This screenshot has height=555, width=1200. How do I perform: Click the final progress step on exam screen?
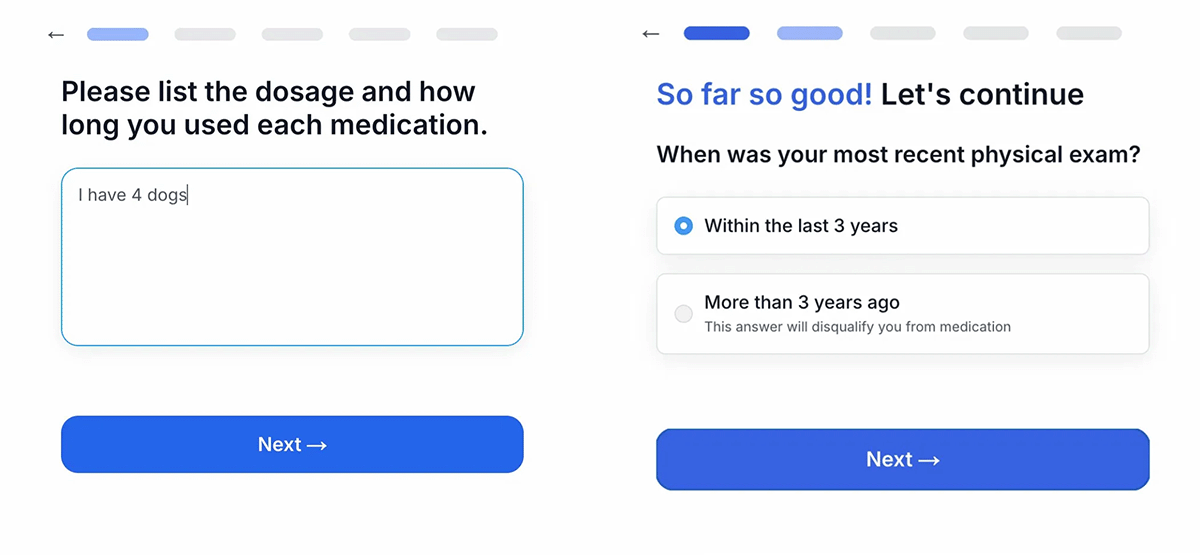1089,33
